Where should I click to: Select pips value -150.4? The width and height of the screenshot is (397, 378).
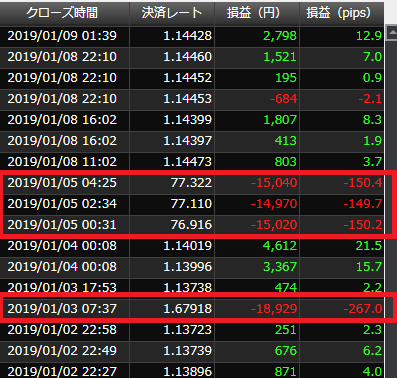pyautogui.click(x=363, y=182)
